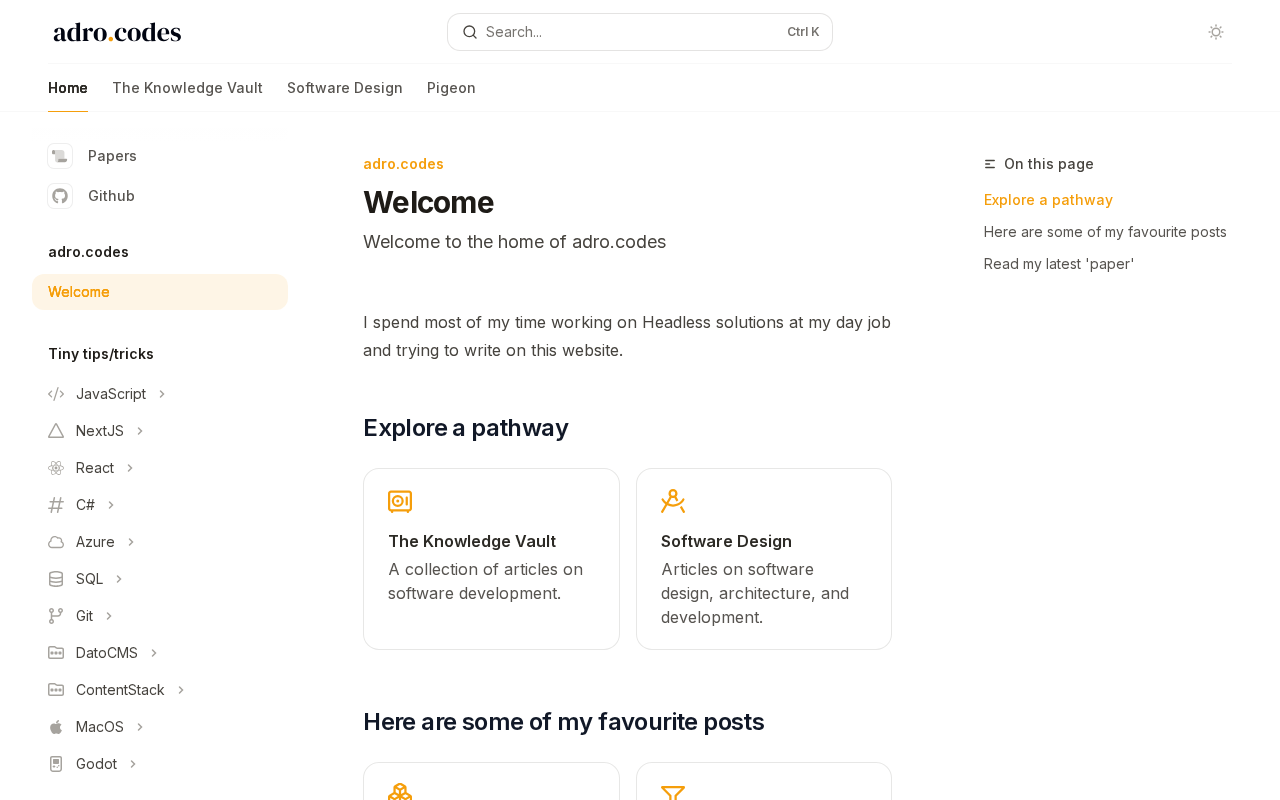Open the Pigeon tab
1280x800 pixels.
pos(451,88)
